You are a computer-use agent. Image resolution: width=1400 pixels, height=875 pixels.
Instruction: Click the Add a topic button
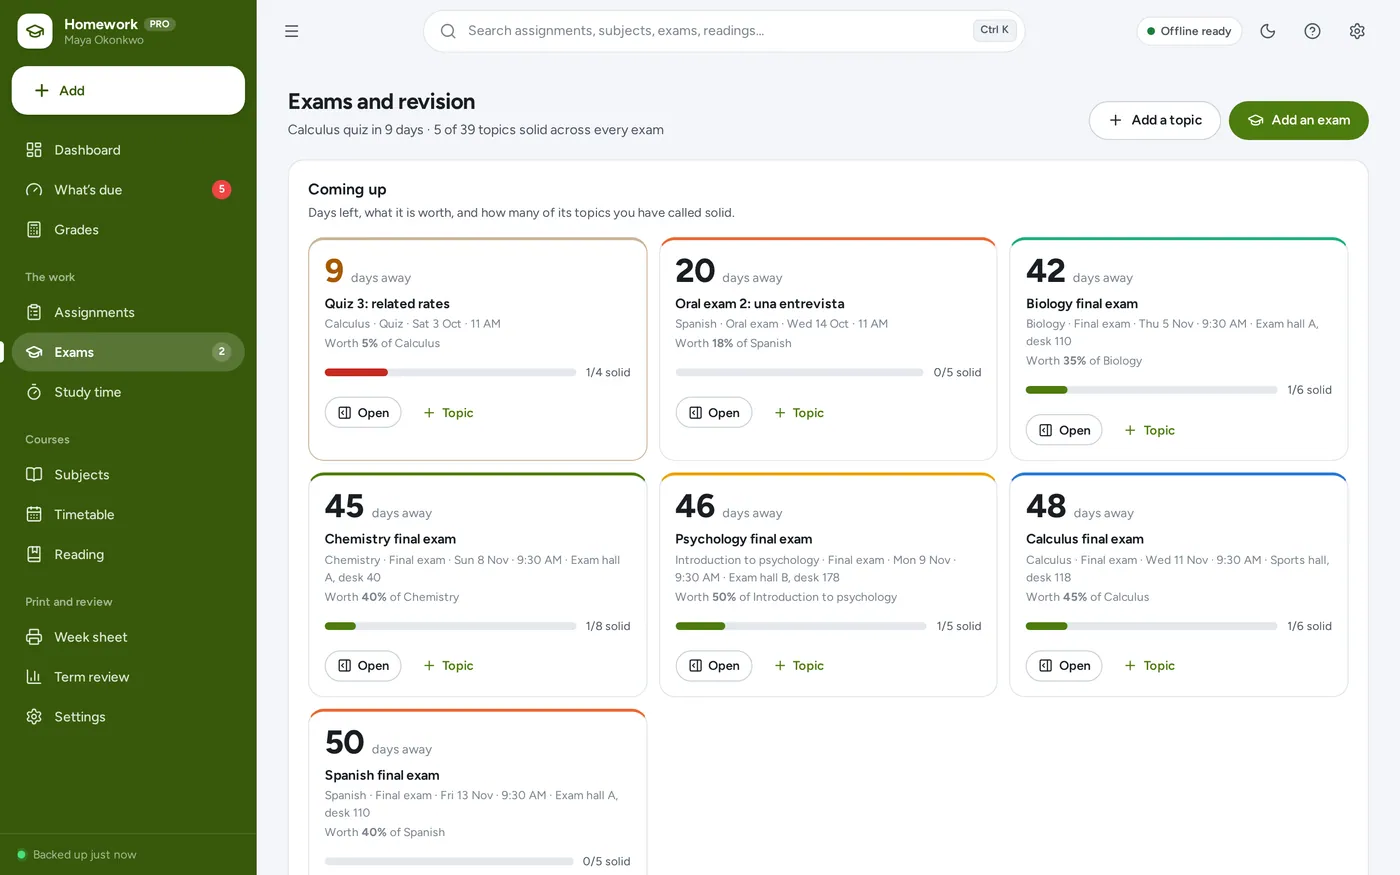[1155, 120]
